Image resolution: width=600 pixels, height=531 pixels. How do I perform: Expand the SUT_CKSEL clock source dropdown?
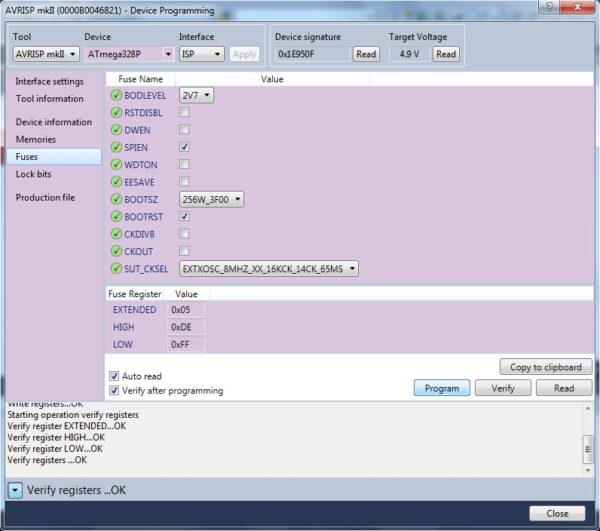pos(269,269)
